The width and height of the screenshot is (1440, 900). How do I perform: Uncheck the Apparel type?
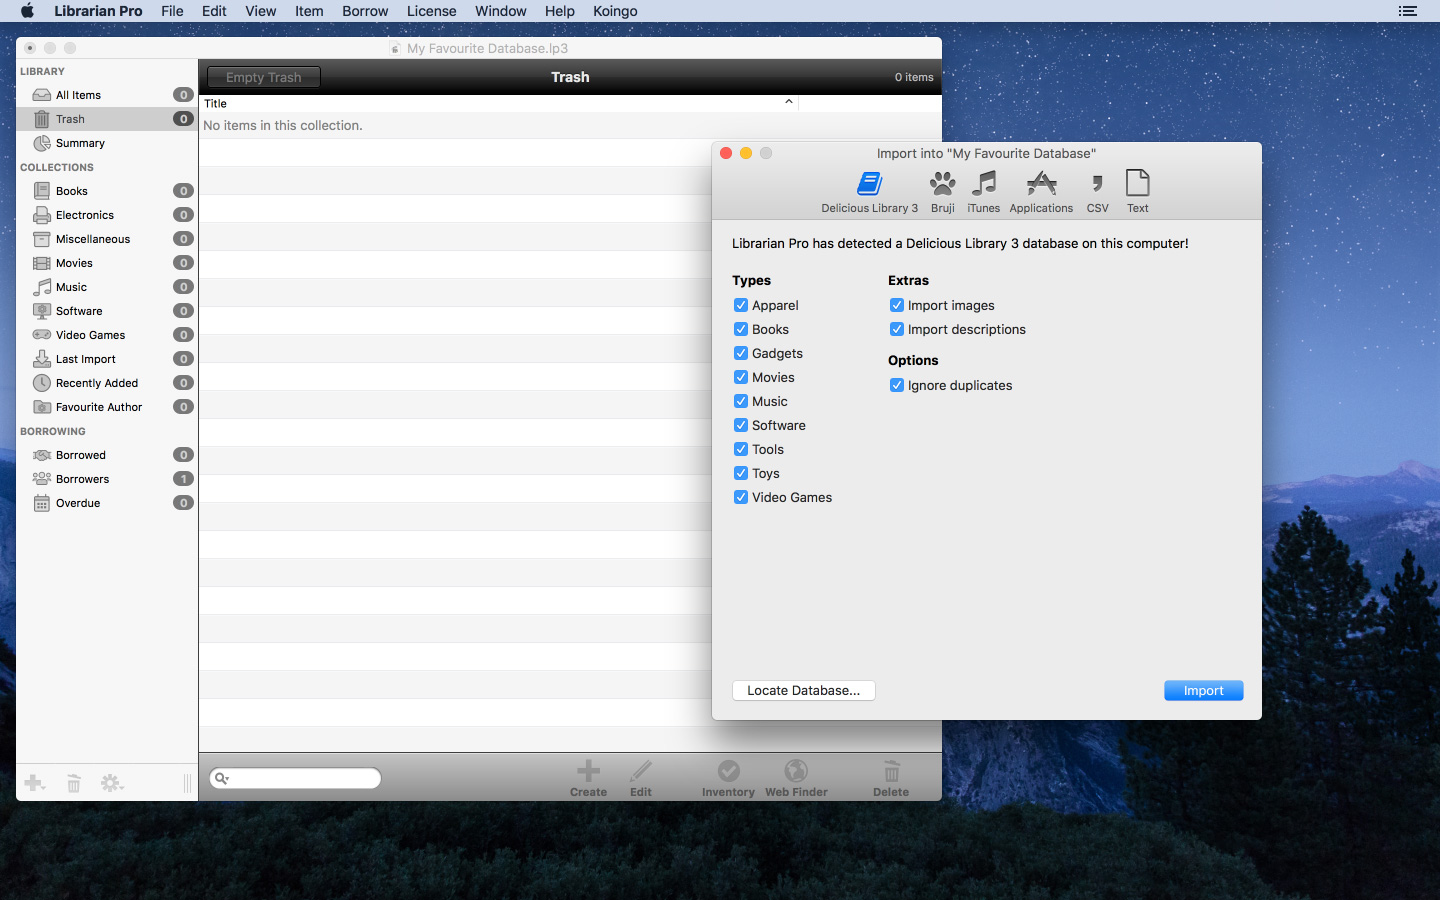[x=741, y=305]
